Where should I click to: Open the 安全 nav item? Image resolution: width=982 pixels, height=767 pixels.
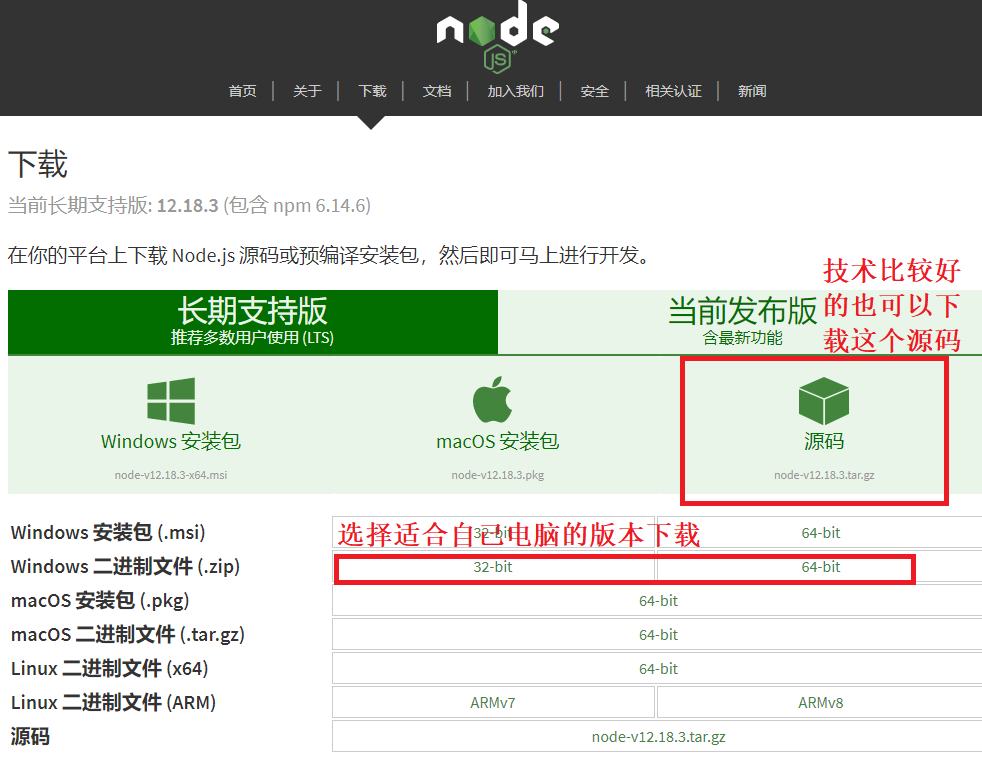coord(594,91)
